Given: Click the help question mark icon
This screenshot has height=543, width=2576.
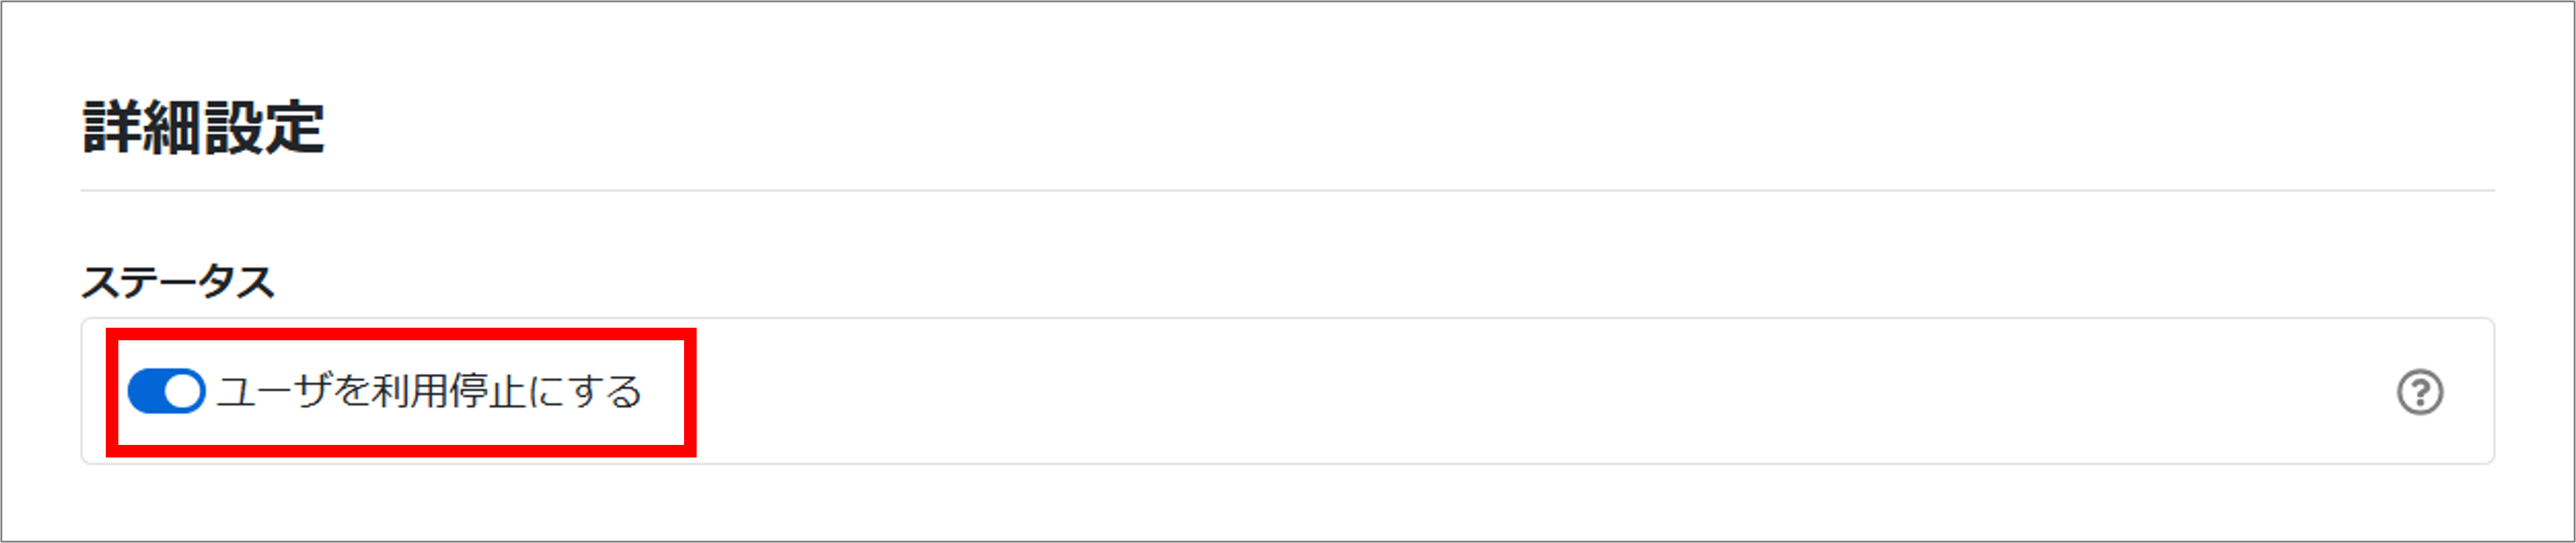Looking at the screenshot, I should coord(2420,392).
